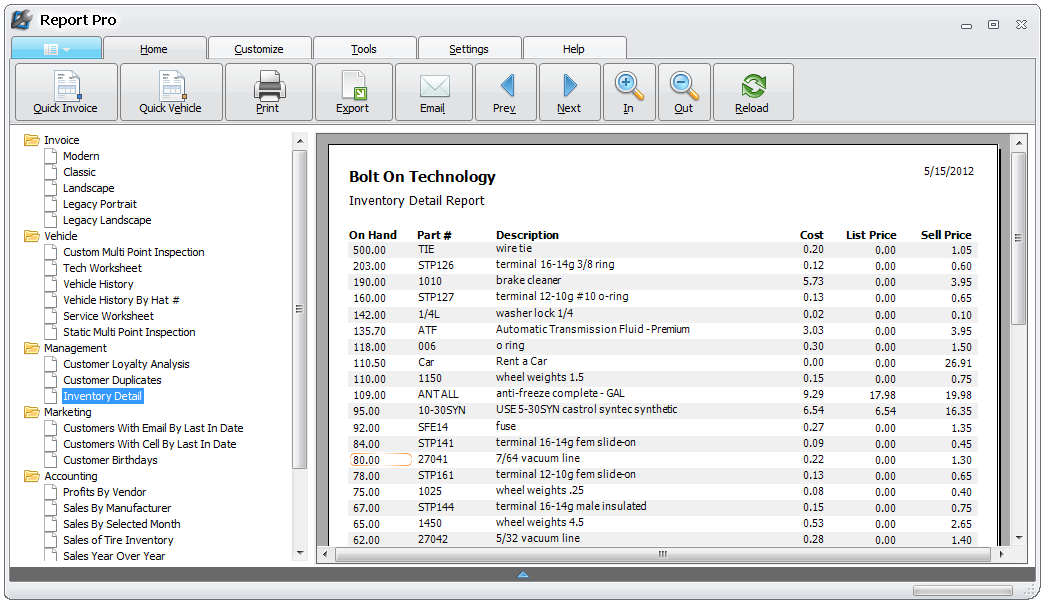The image size is (1046, 603).
Task: Click the preview scroll-right arrow
Action: pos(1001,554)
